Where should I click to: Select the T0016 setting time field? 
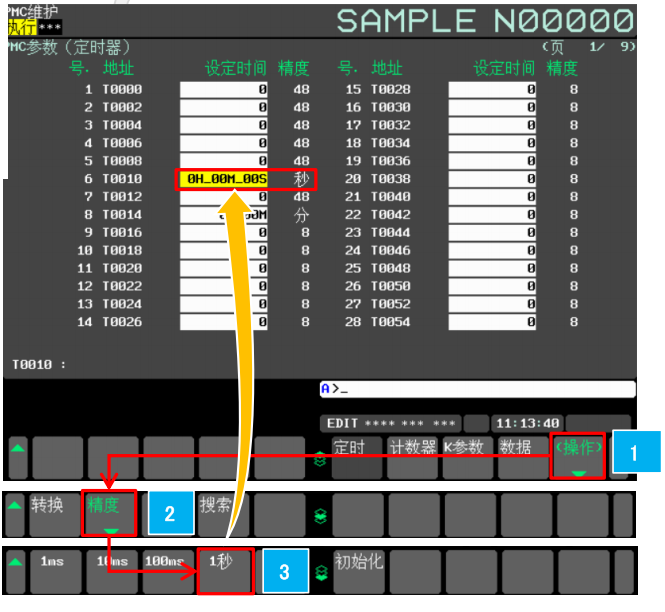[x=224, y=232]
